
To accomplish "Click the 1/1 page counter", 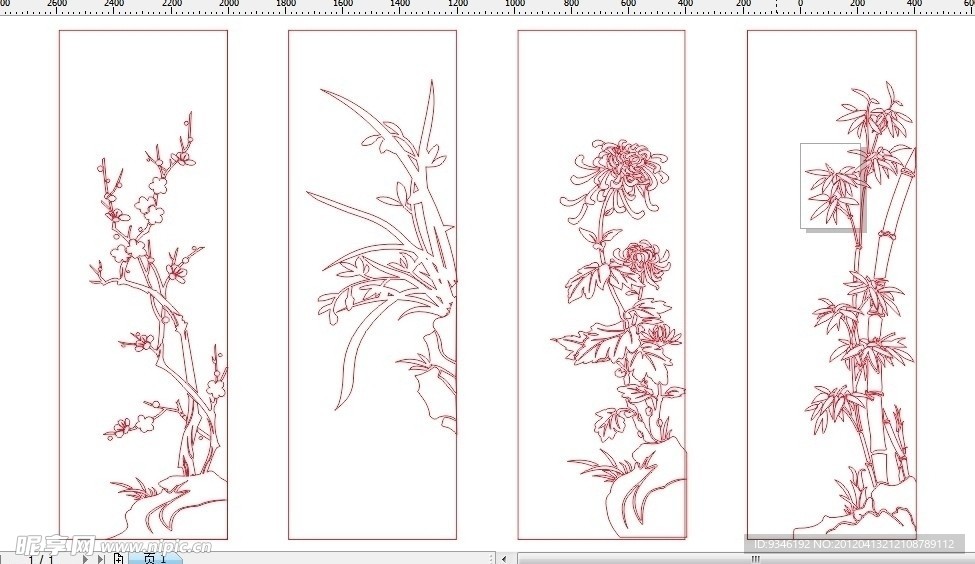I will click(41, 559).
